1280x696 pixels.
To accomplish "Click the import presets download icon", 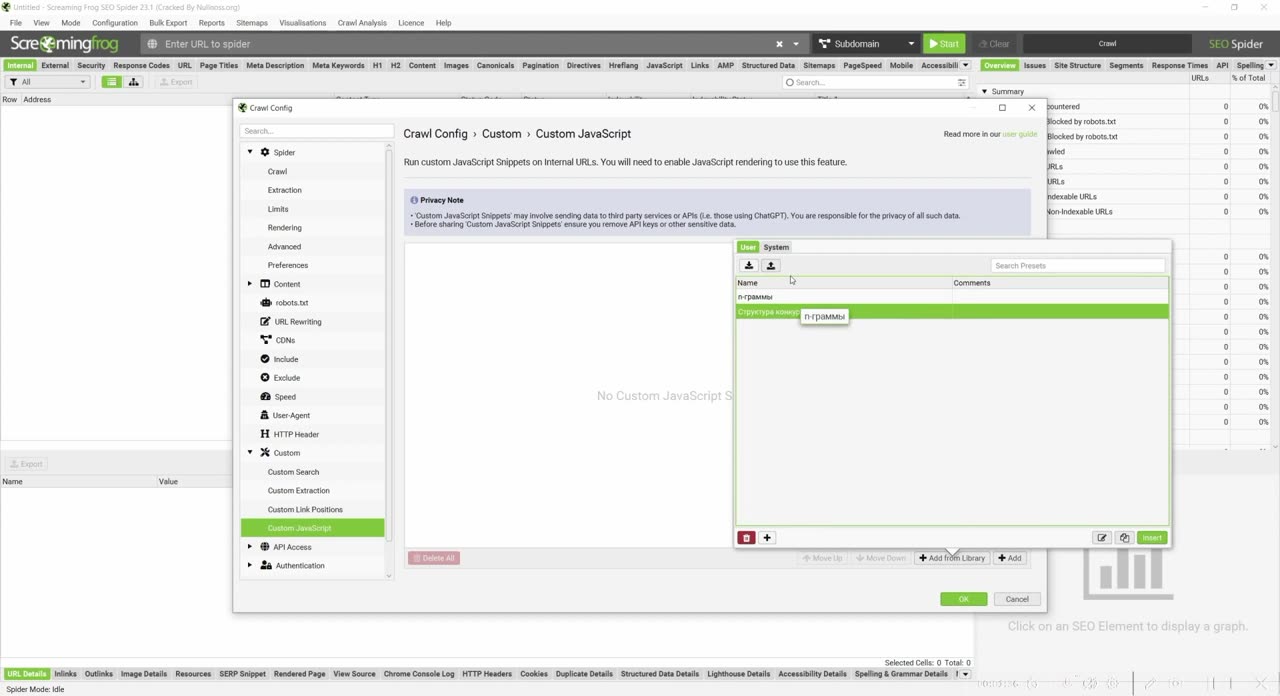I will [749, 266].
